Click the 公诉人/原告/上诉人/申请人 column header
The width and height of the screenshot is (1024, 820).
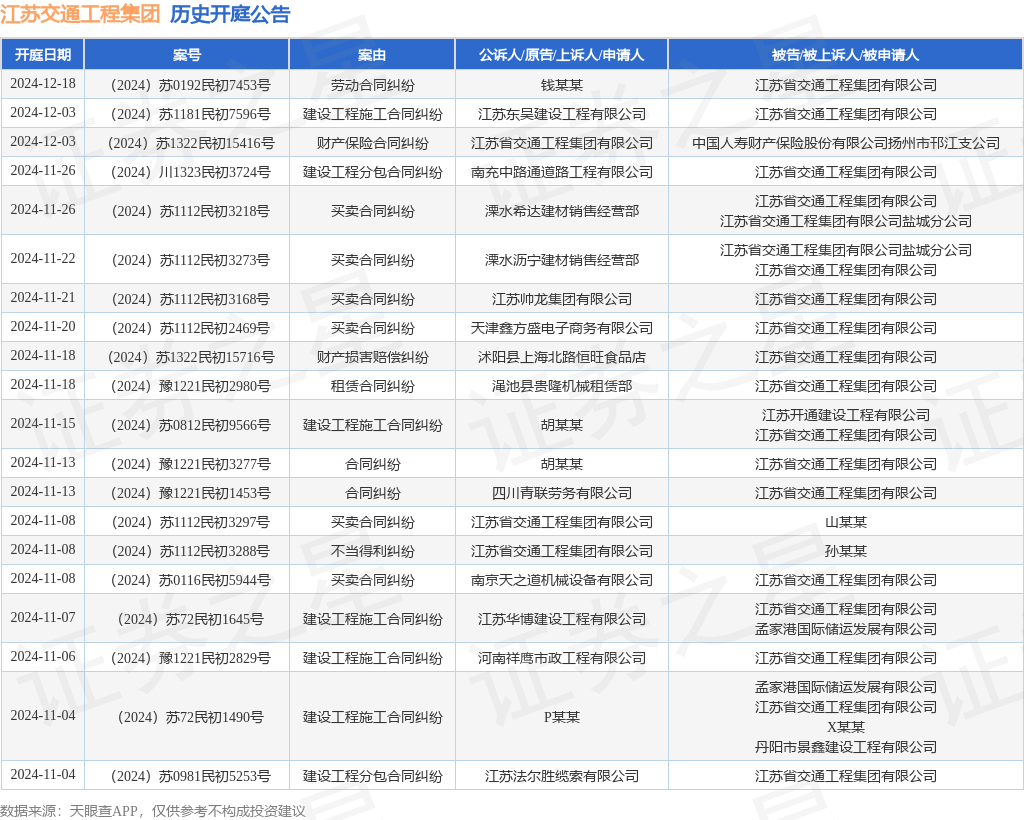562,55
